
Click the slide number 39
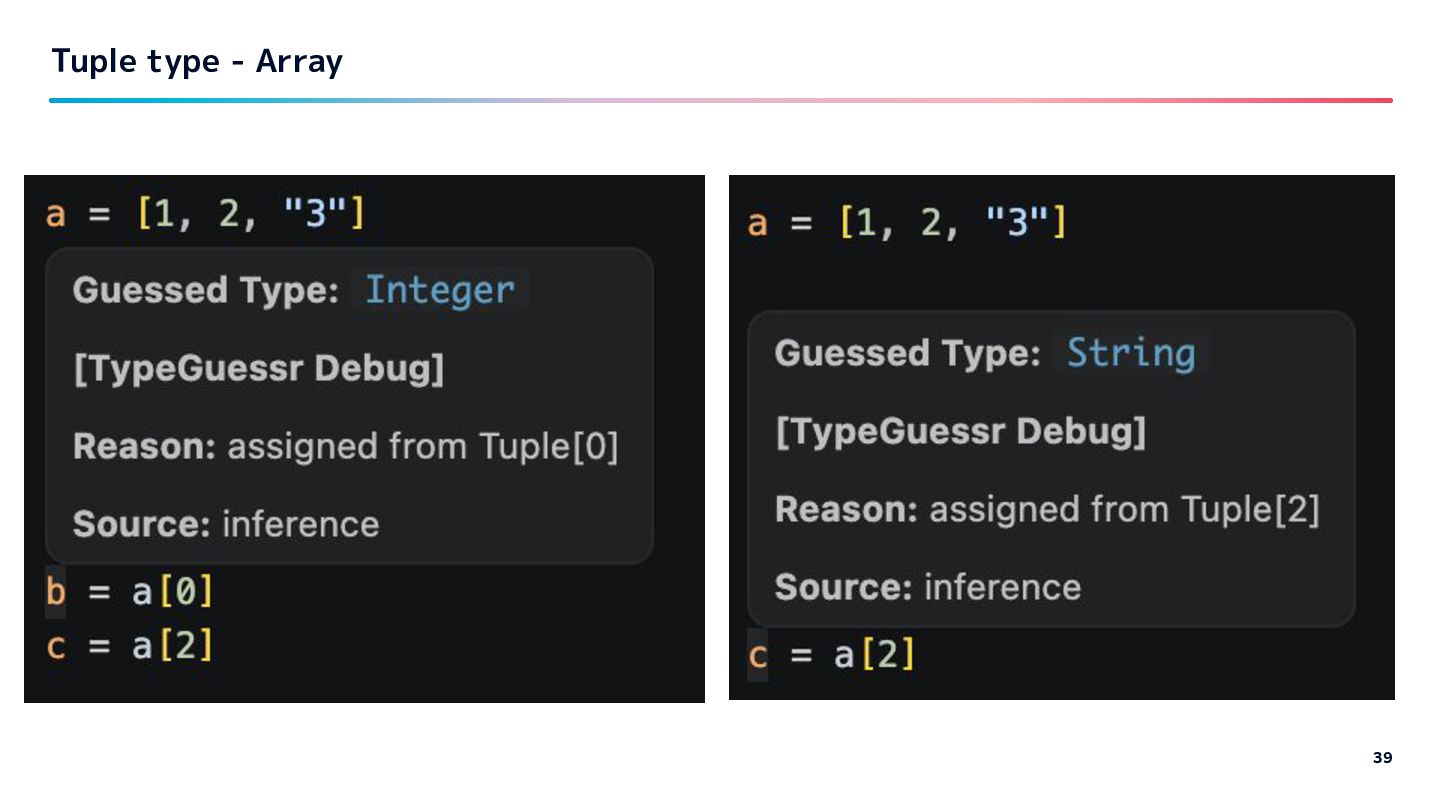[x=1382, y=757]
